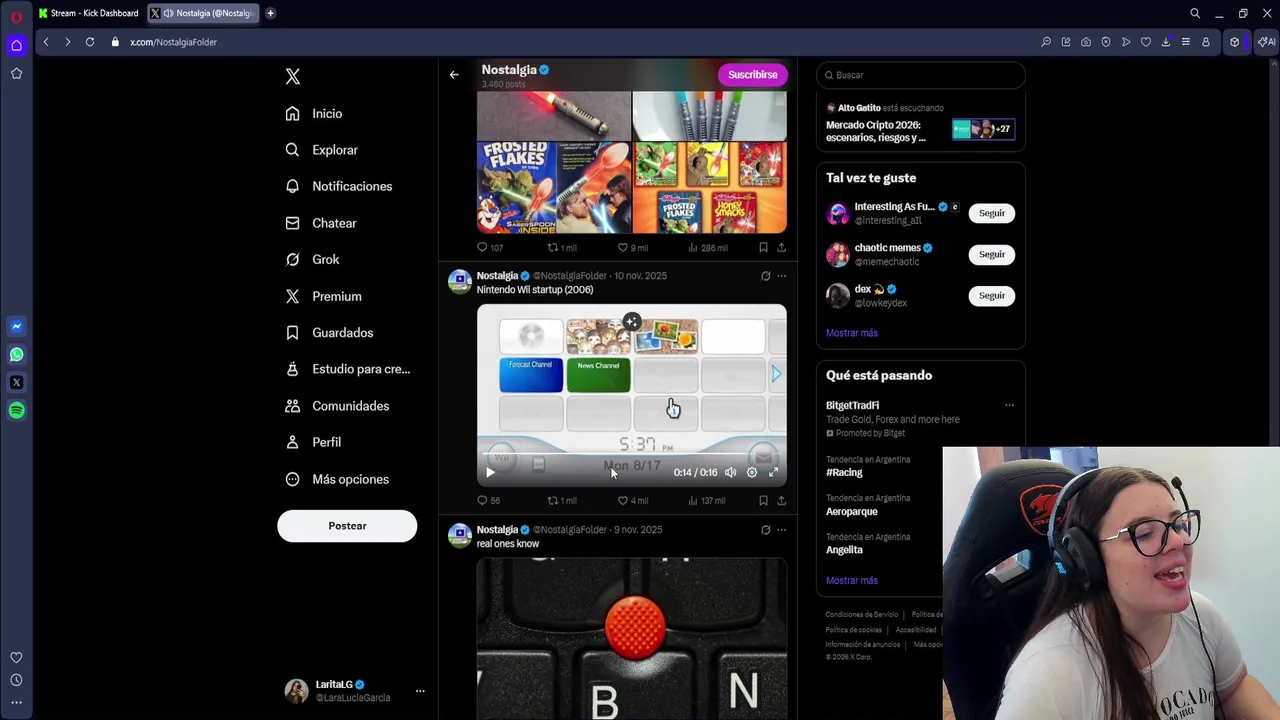Open Condiciones de Servicio footer link
The image size is (1280, 720).
tap(862, 614)
